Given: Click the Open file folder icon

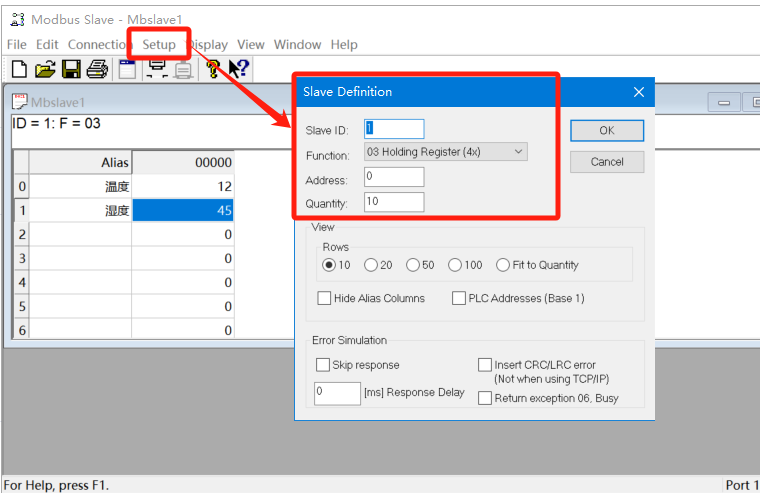Looking at the screenshot, I should 45,69.
